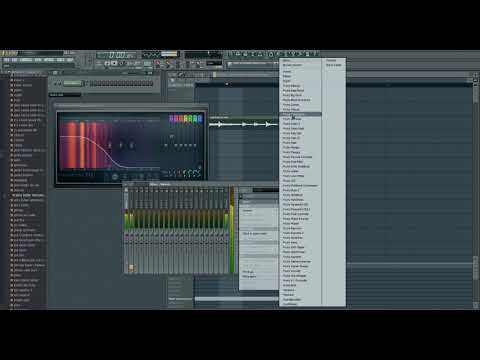Click the playlist vertical scrollbar at the right edge

click(476, 190)
